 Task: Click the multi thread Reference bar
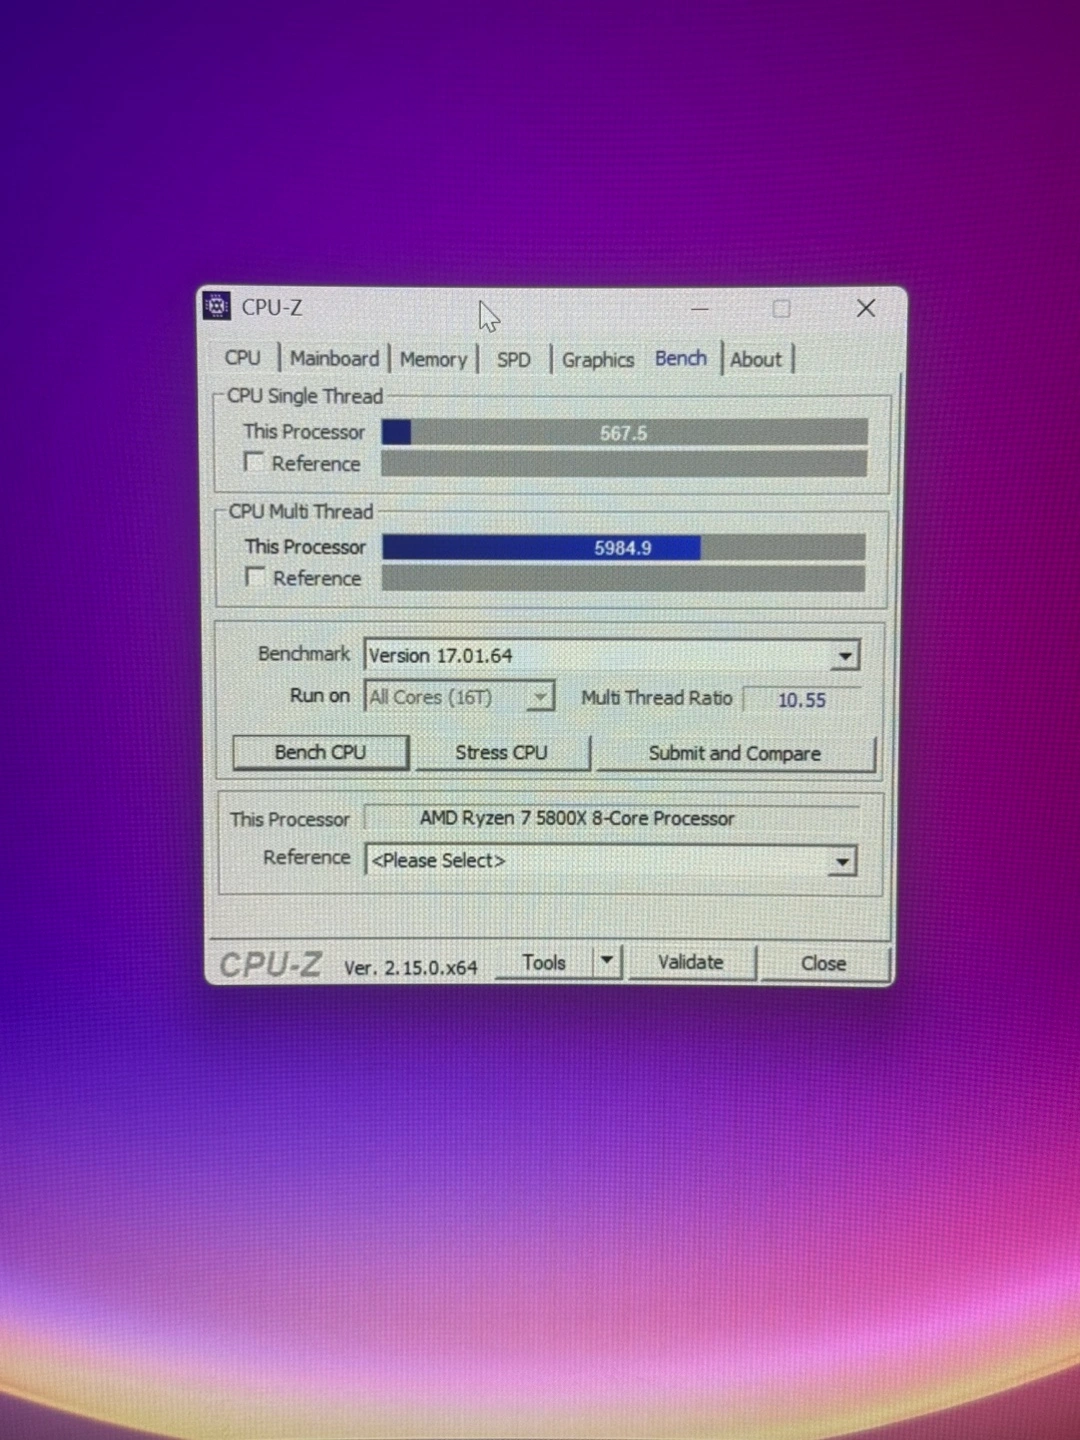tap(623, 578)
